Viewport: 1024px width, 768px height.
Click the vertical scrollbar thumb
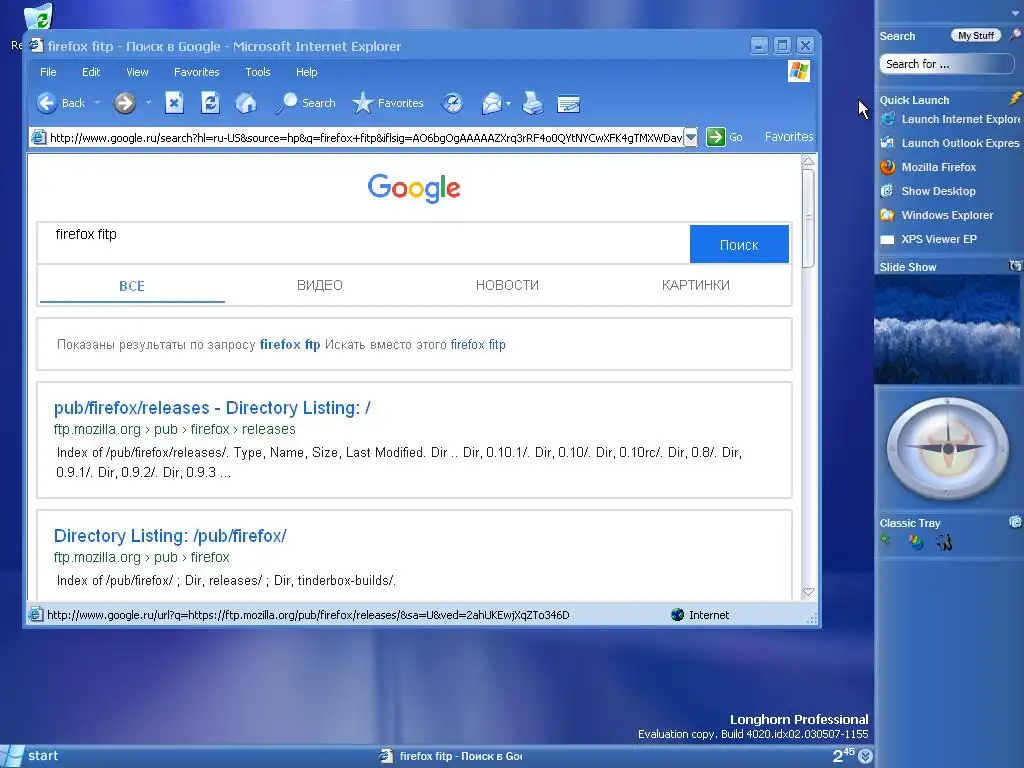pos(808,218)
